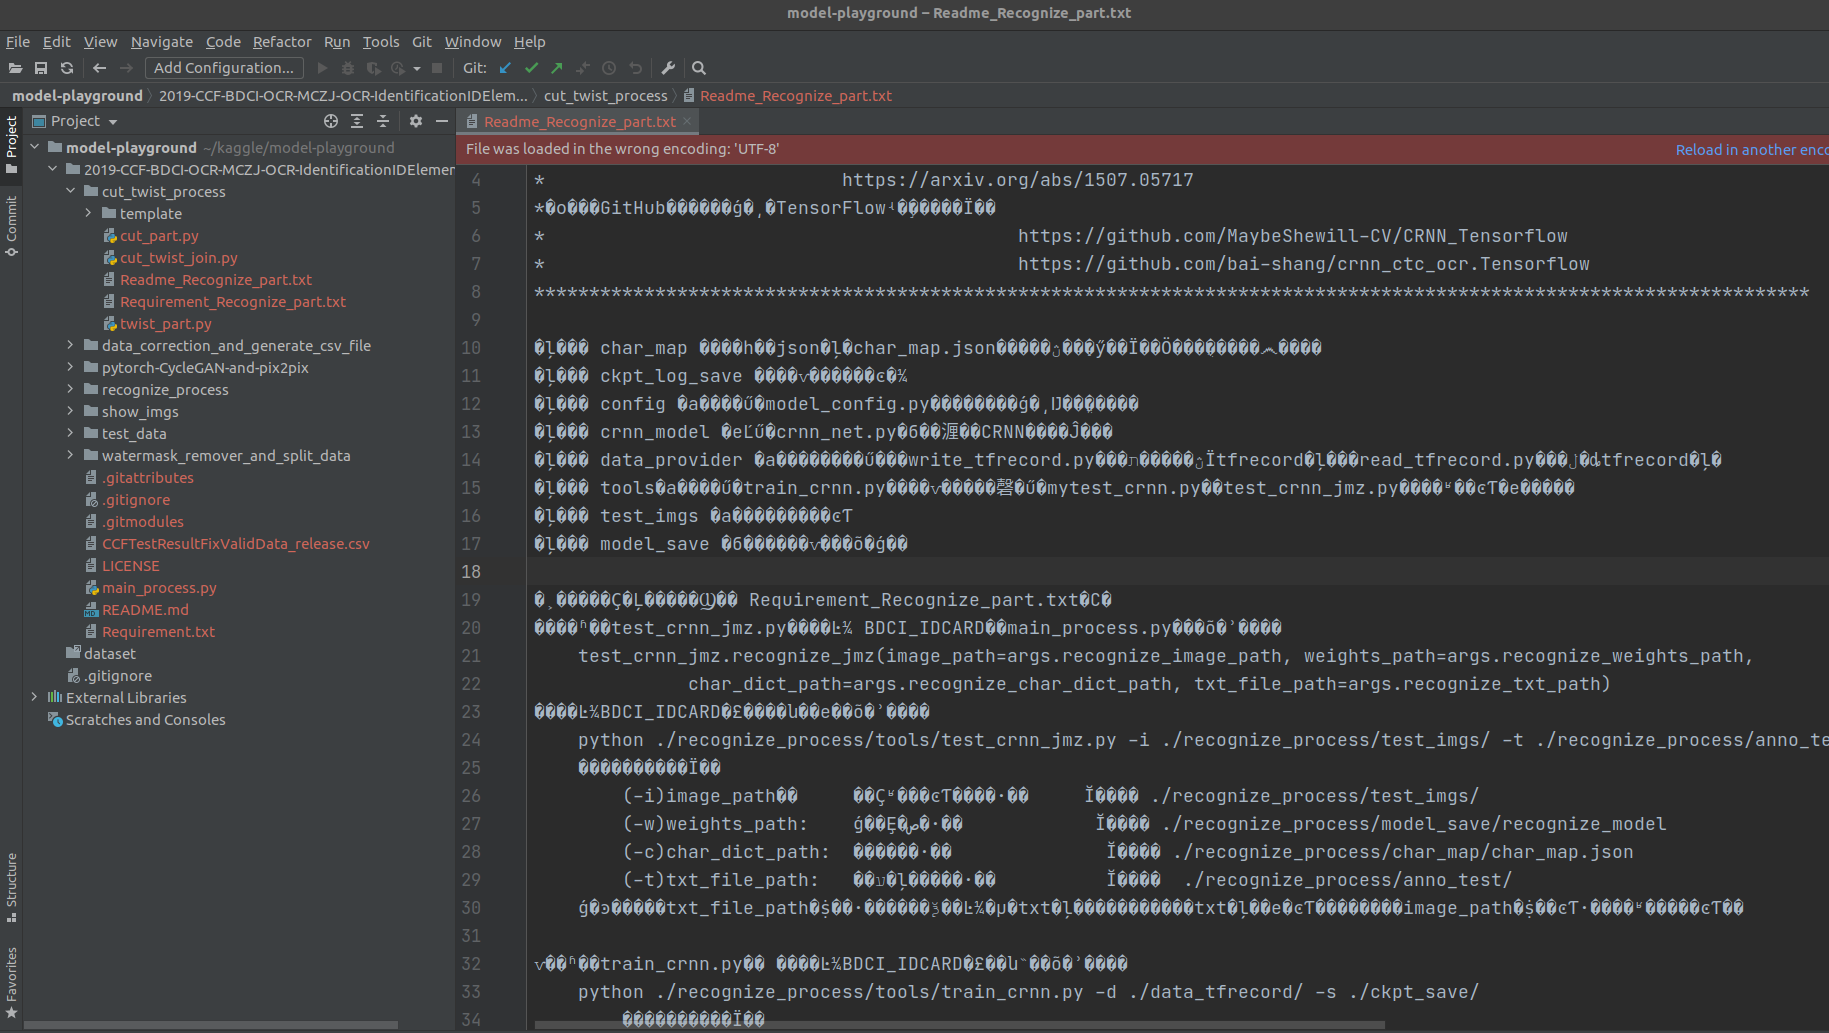The image size is (1829, 1033).
Task: Open Search Everywhere with the magnifier icon
Action: click(x=698, y=68)
